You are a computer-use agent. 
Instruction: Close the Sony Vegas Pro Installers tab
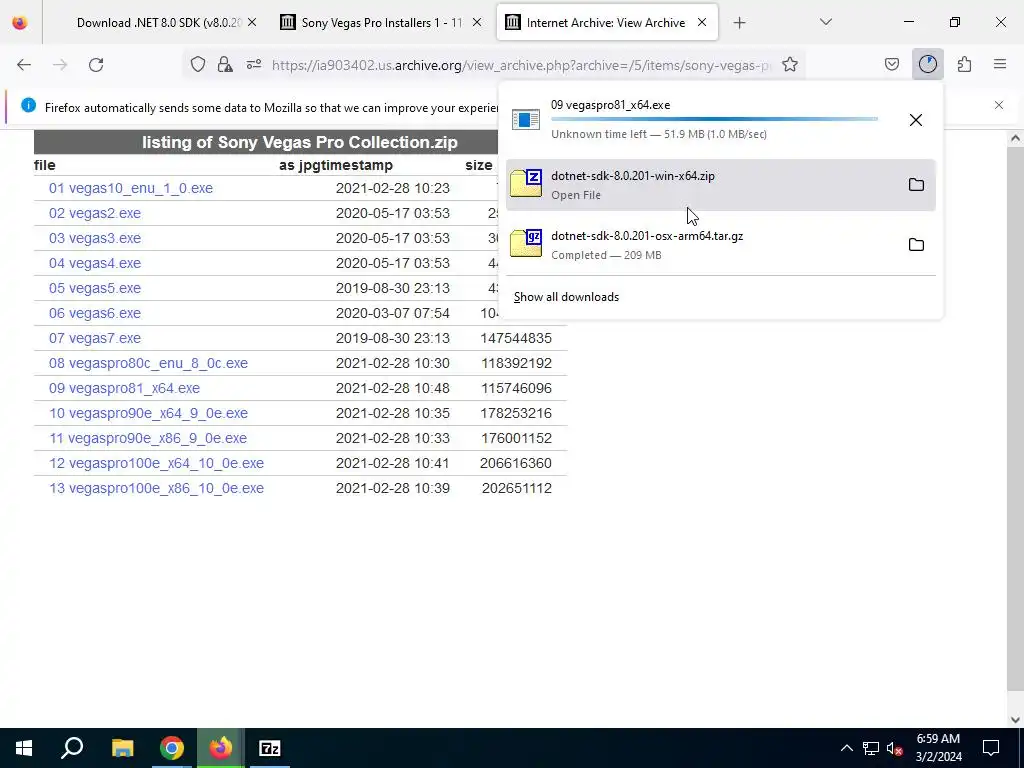click(x=477, y=23)
